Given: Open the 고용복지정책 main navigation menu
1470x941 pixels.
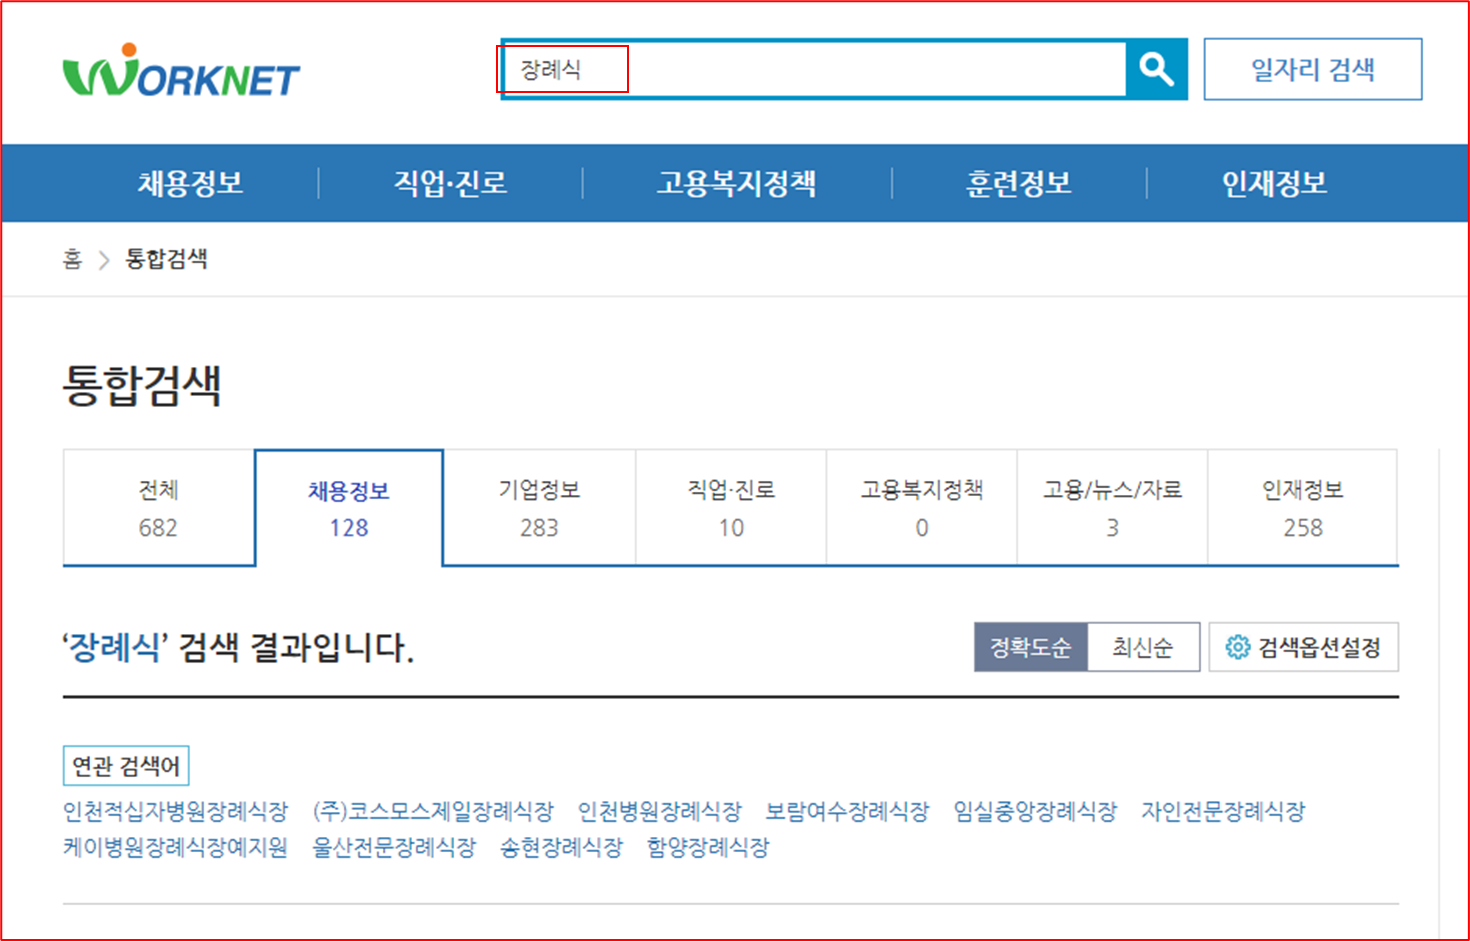Looking at the screenshot, I should pyautogui.click(x=736, y=183).
